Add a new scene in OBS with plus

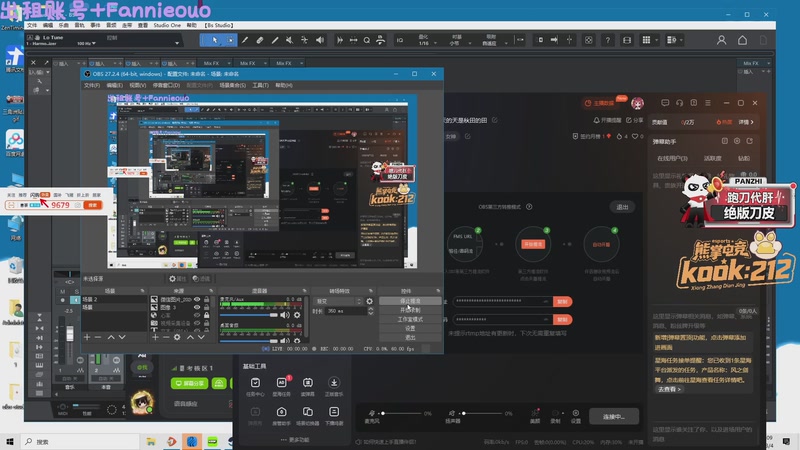pyautogui.click(x=87, y=337)
